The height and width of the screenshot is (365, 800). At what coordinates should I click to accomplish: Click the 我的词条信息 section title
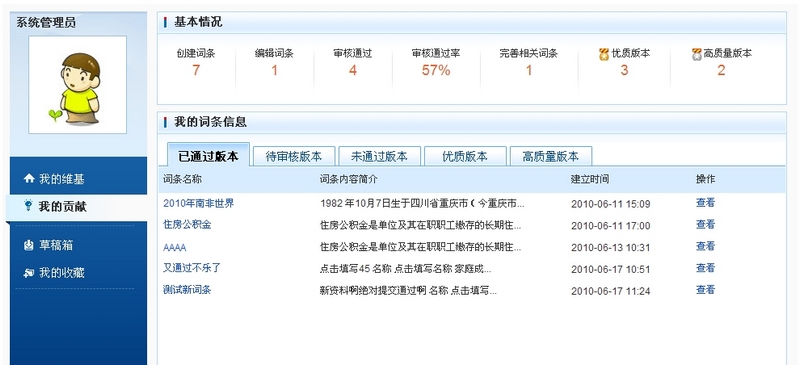click(210, 122)
